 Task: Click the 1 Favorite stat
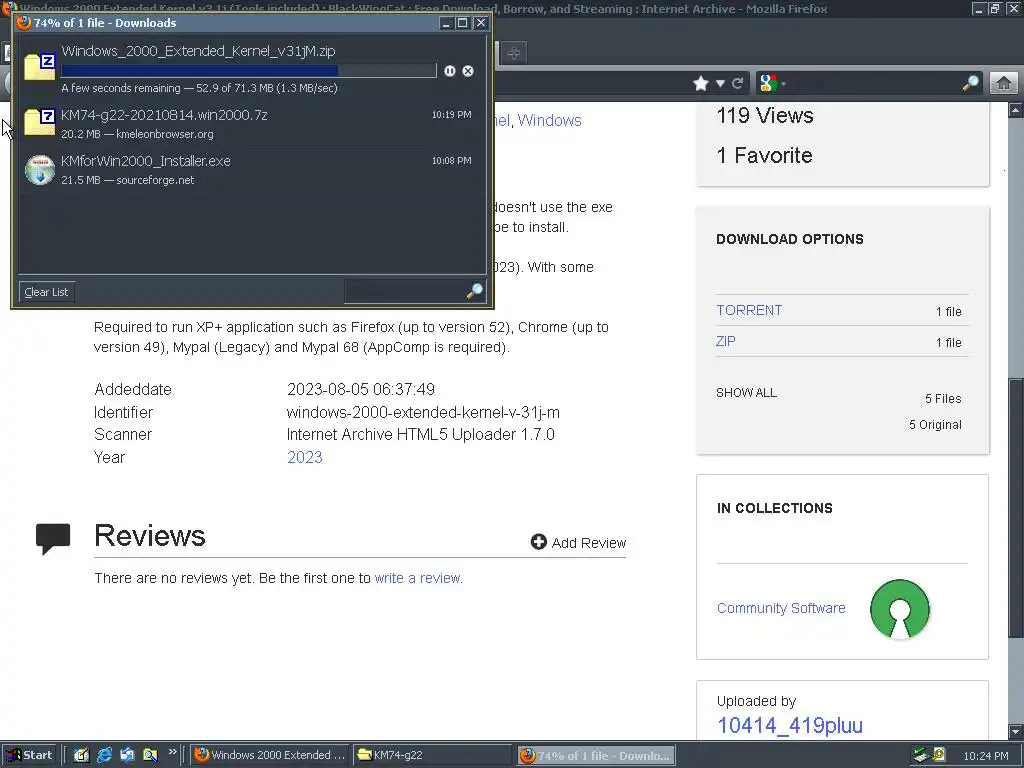[x=764, y=155]
